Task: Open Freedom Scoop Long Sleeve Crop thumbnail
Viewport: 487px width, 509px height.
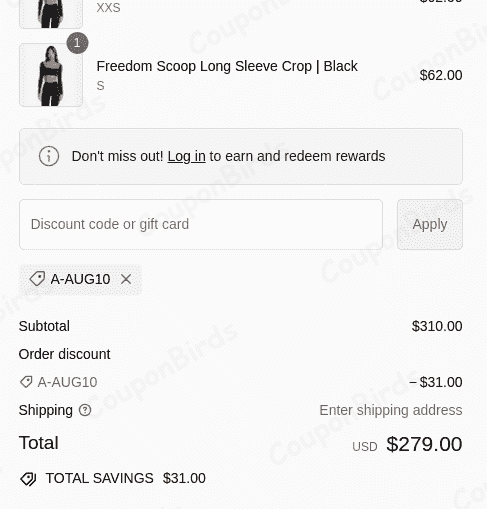Action: pyautogui.click(x=51, y=75)
